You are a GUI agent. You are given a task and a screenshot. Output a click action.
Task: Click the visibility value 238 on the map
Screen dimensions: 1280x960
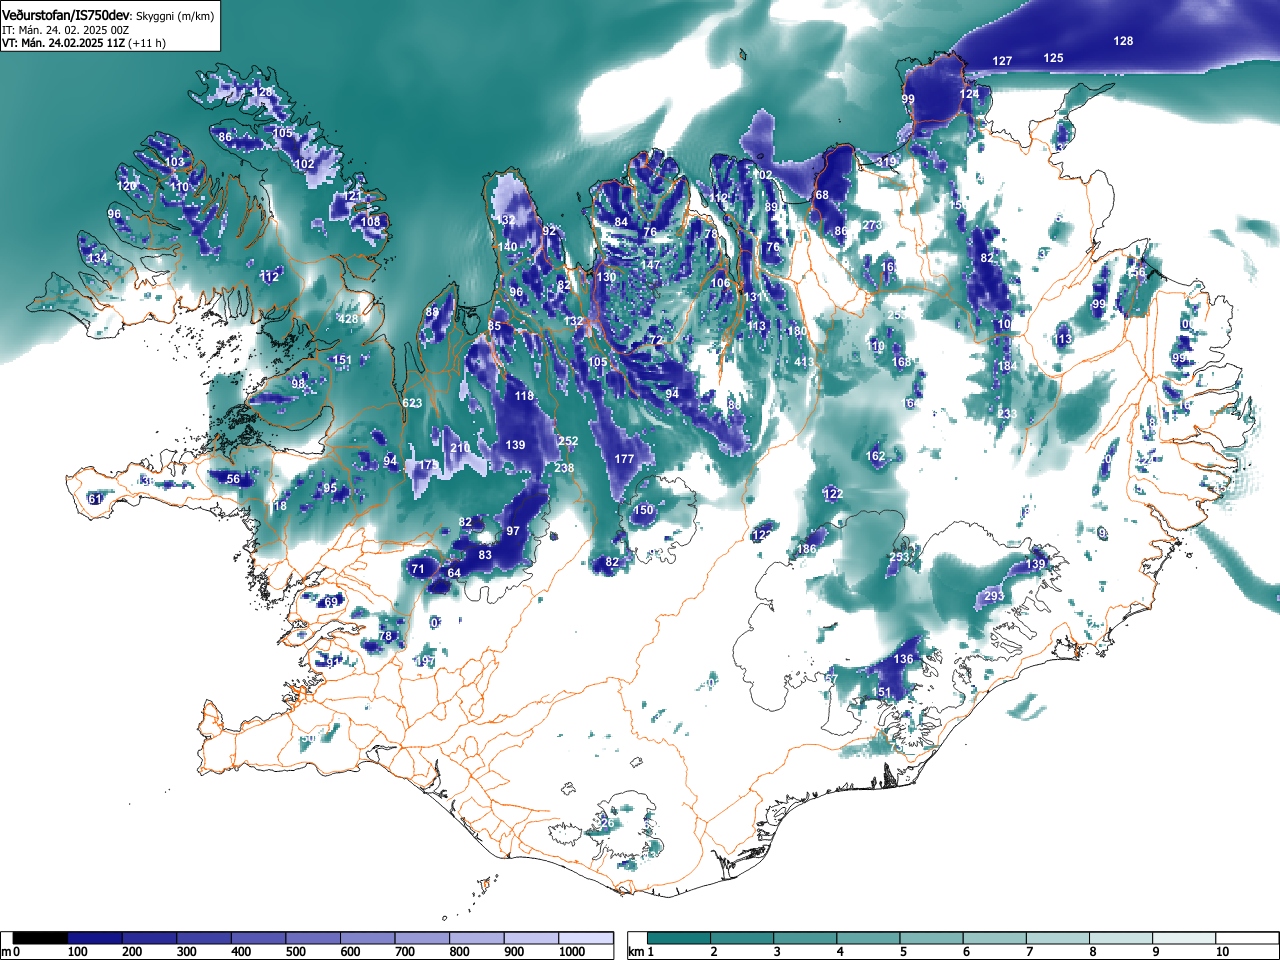[x=564, y=468]
